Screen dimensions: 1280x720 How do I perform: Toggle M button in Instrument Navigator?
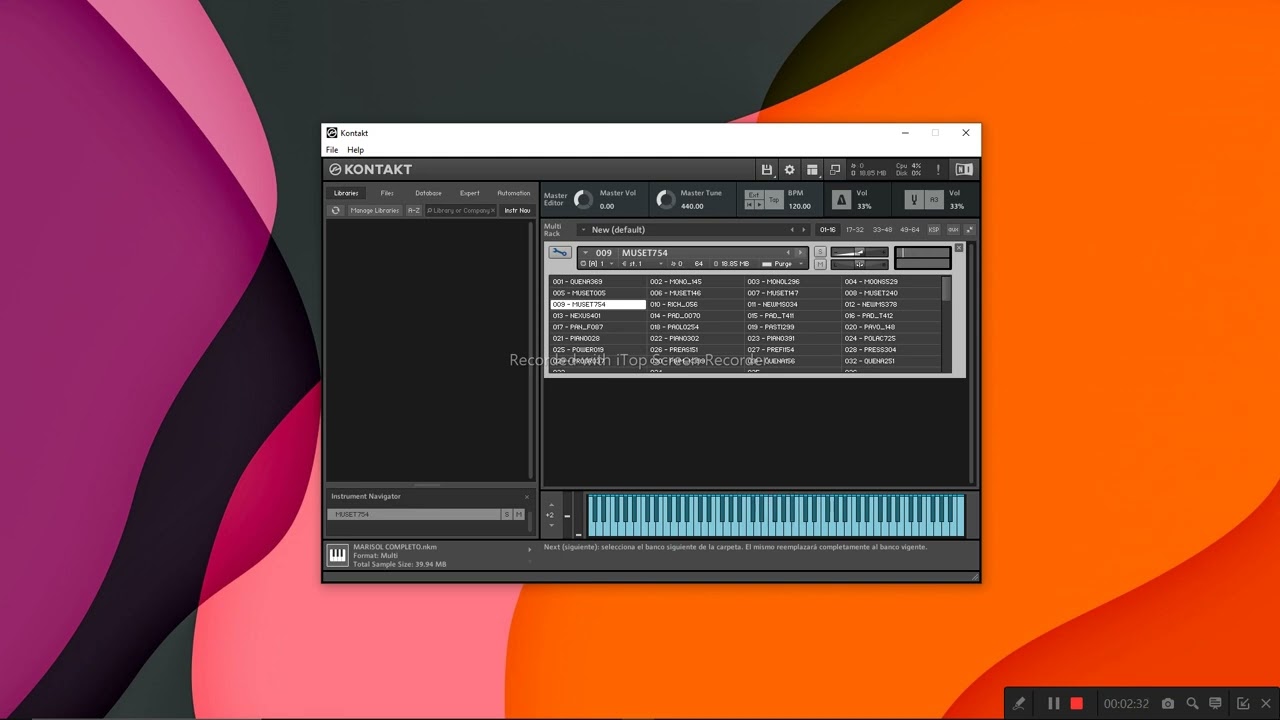tap(519, 514)
